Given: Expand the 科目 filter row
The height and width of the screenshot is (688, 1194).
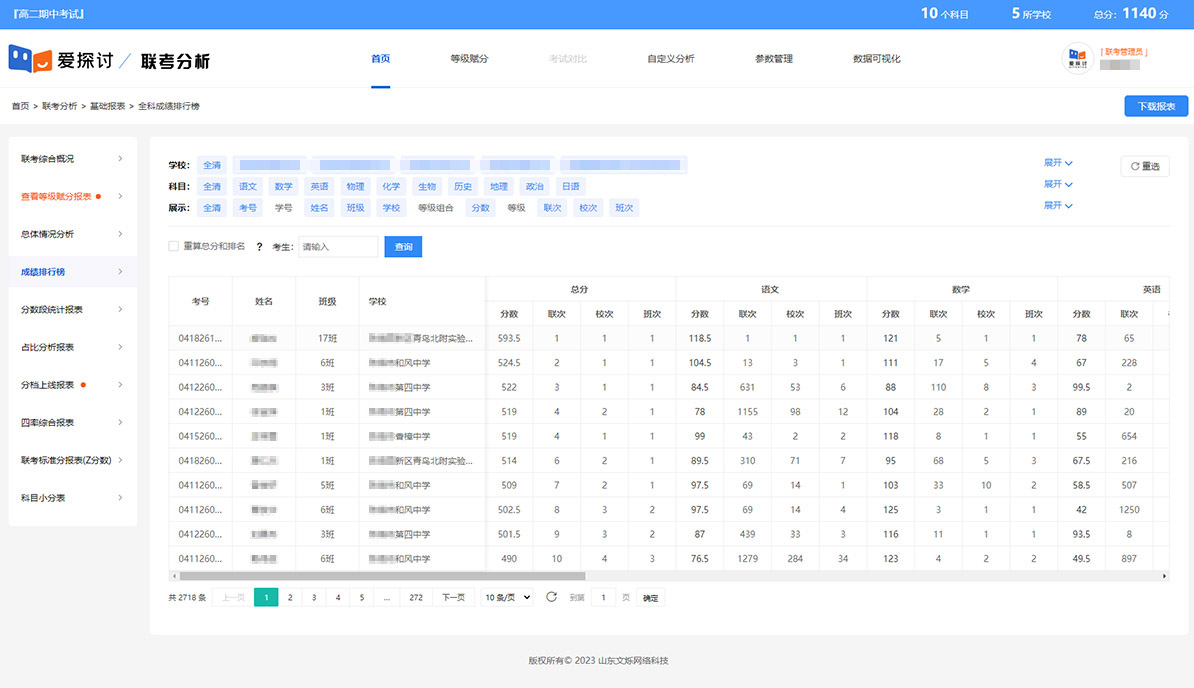Looking at the screenshot, I should tap(1058, 185).
